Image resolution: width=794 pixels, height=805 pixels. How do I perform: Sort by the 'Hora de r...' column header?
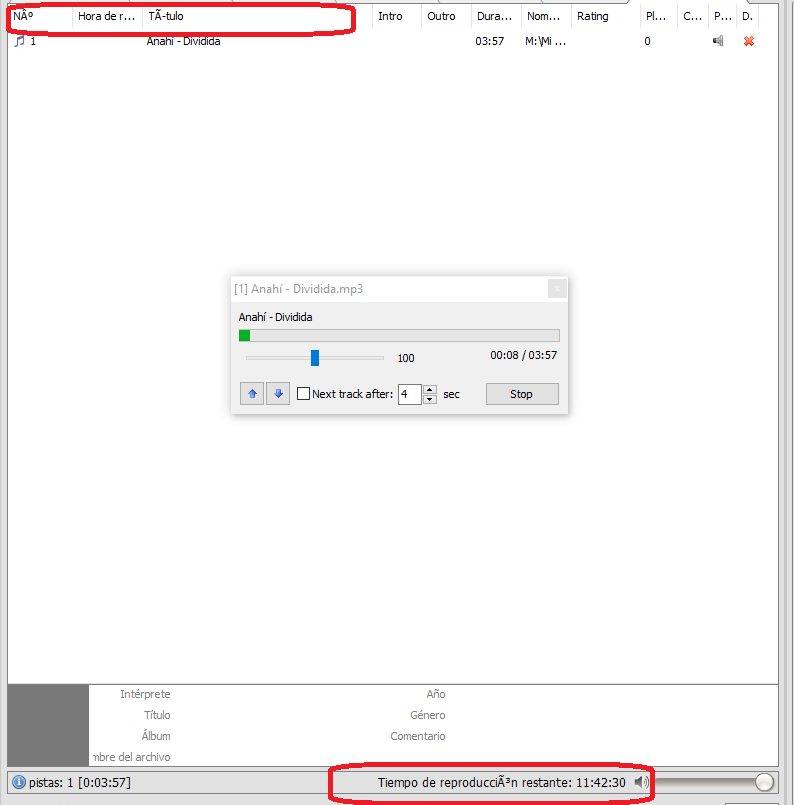(x=107, y=16)
